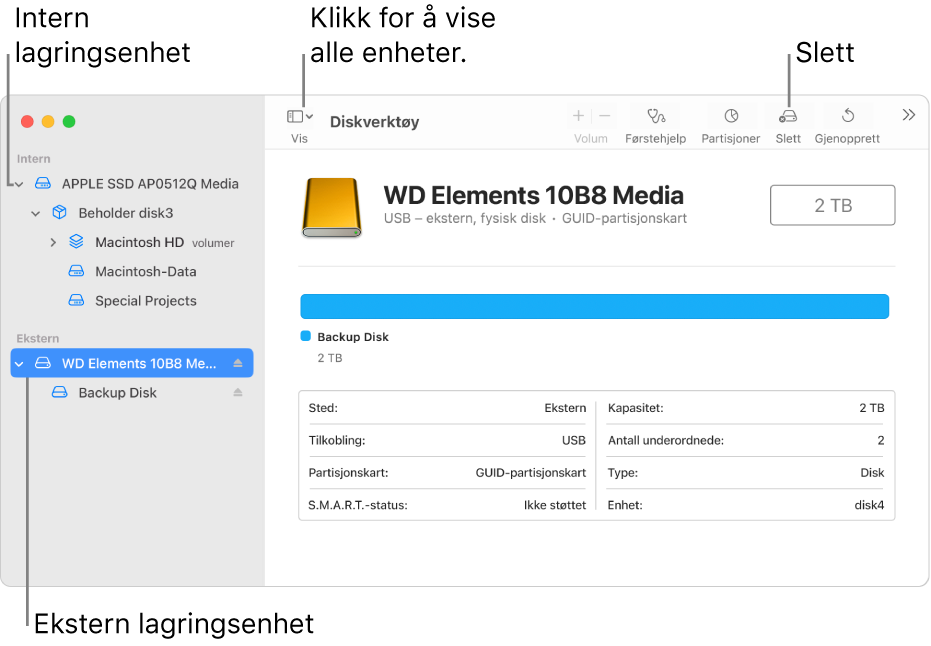The height and width of the screenshot is (646, 931).
Task: Click the Sted Ekstern value
Action: [x=565, y=408]
